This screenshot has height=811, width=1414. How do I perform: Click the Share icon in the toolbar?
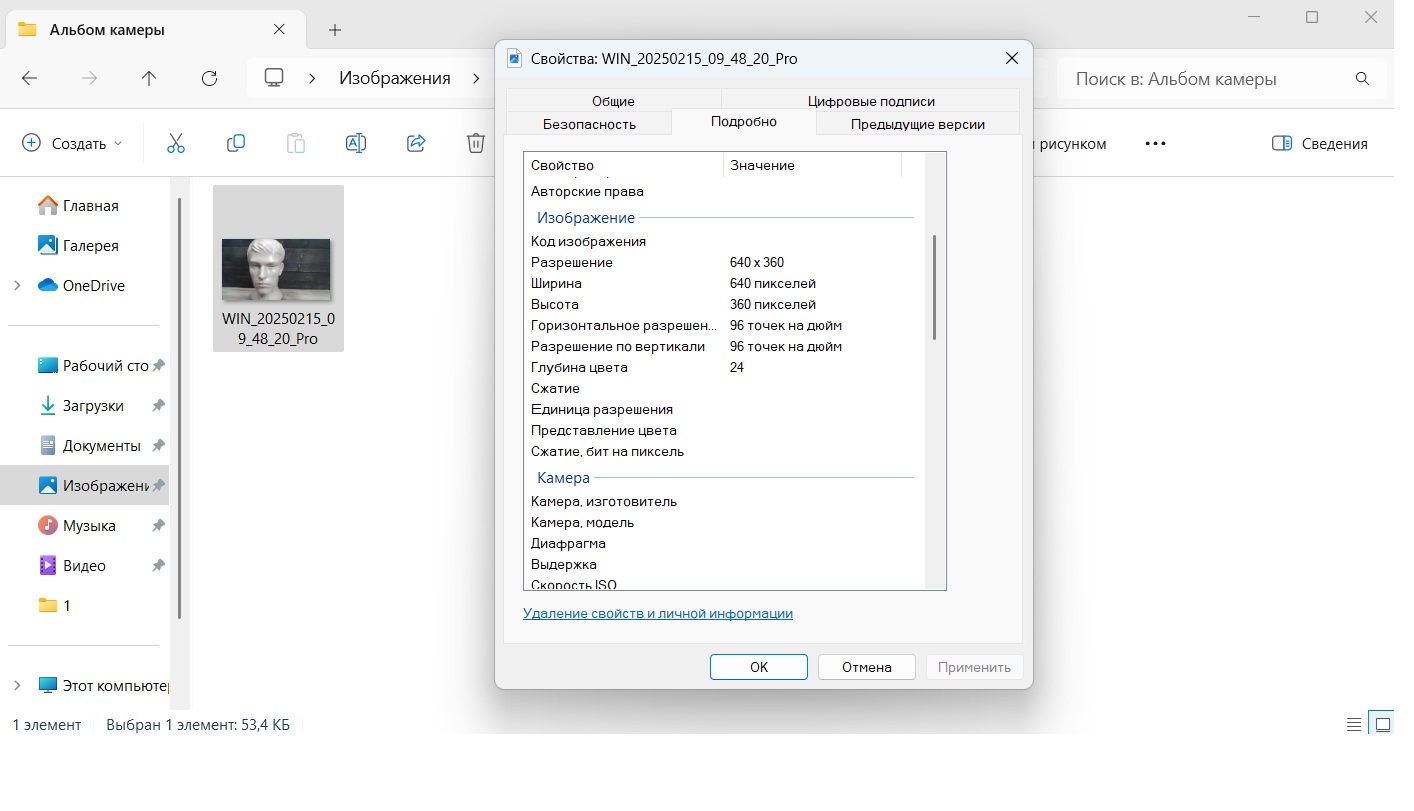pos(416,143)
